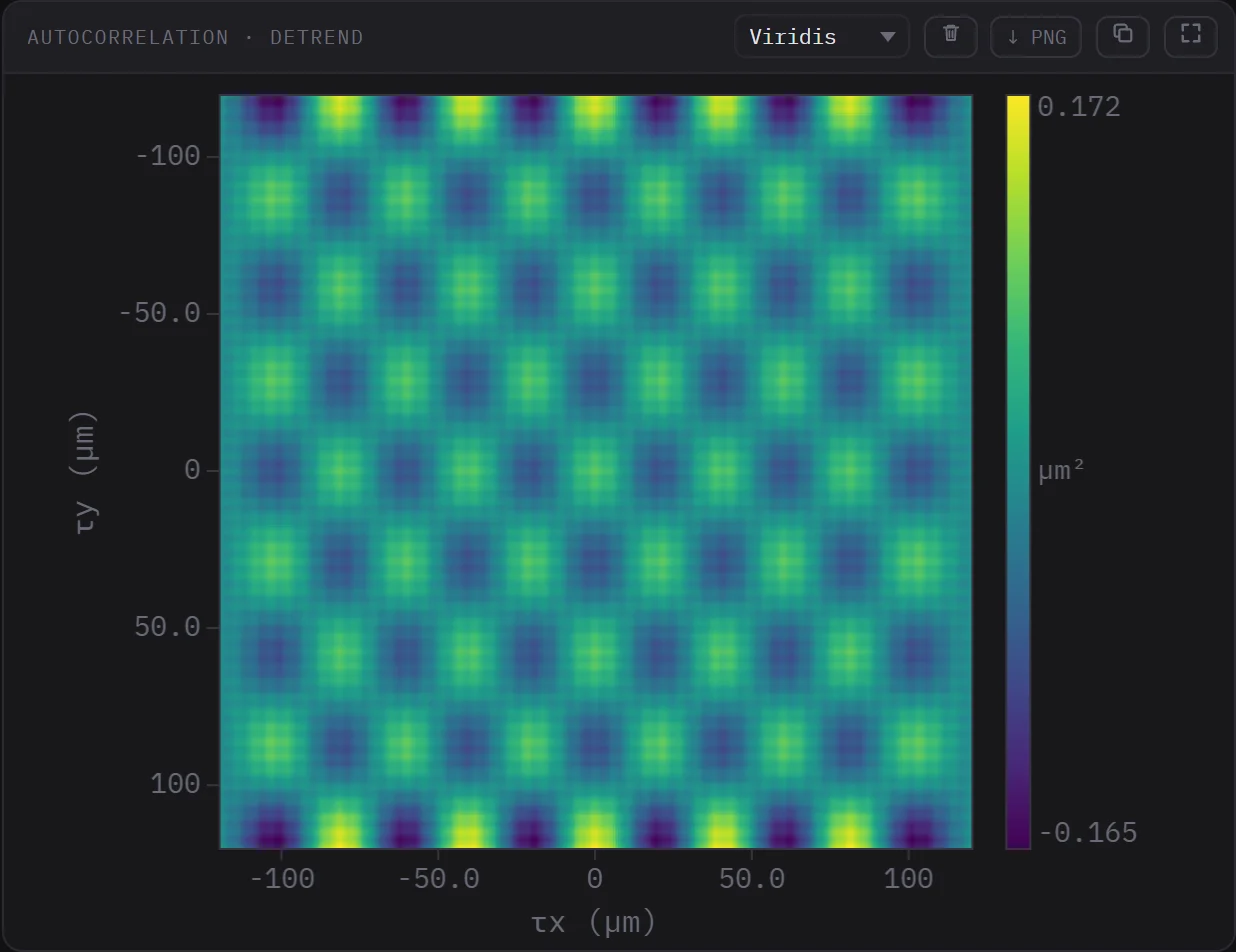Open the Viridis colormap dropdown

pyautogui.click(x=821, y=37)
